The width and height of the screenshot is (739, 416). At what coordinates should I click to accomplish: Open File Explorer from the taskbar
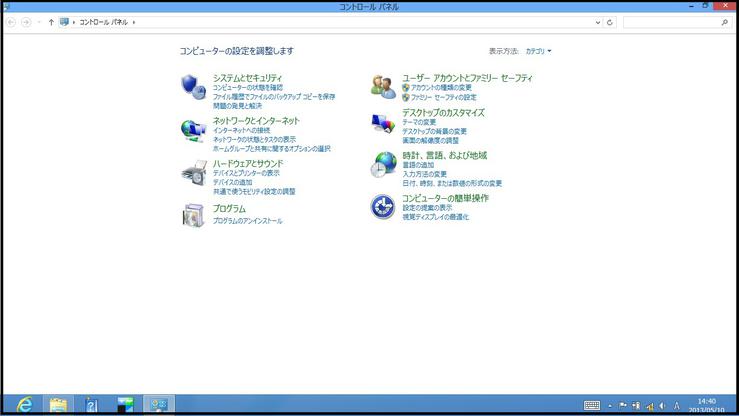point(58,404)
